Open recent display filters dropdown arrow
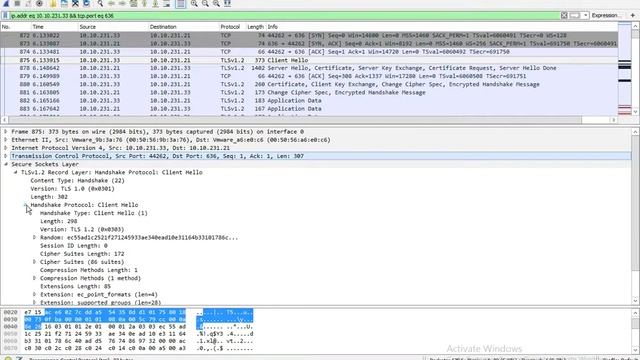 click(x=585, y=15)
